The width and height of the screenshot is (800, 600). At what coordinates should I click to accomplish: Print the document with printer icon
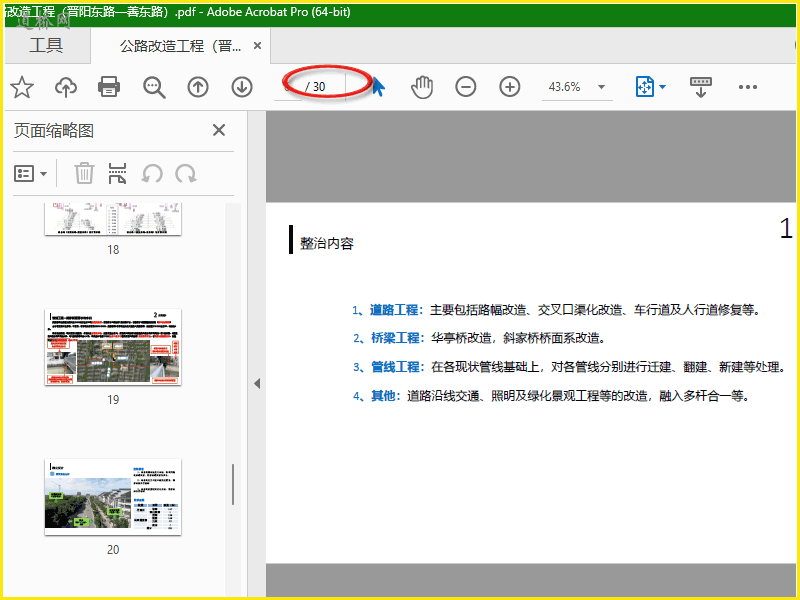(x=109, y=87)
